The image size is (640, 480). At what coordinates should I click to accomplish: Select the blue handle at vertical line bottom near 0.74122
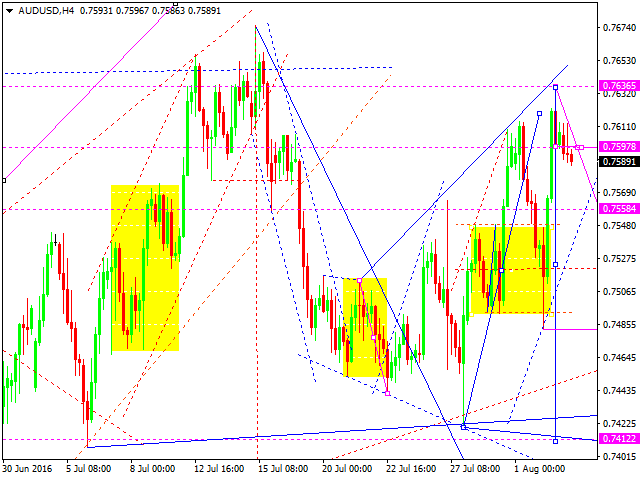(x=556, y=441)
